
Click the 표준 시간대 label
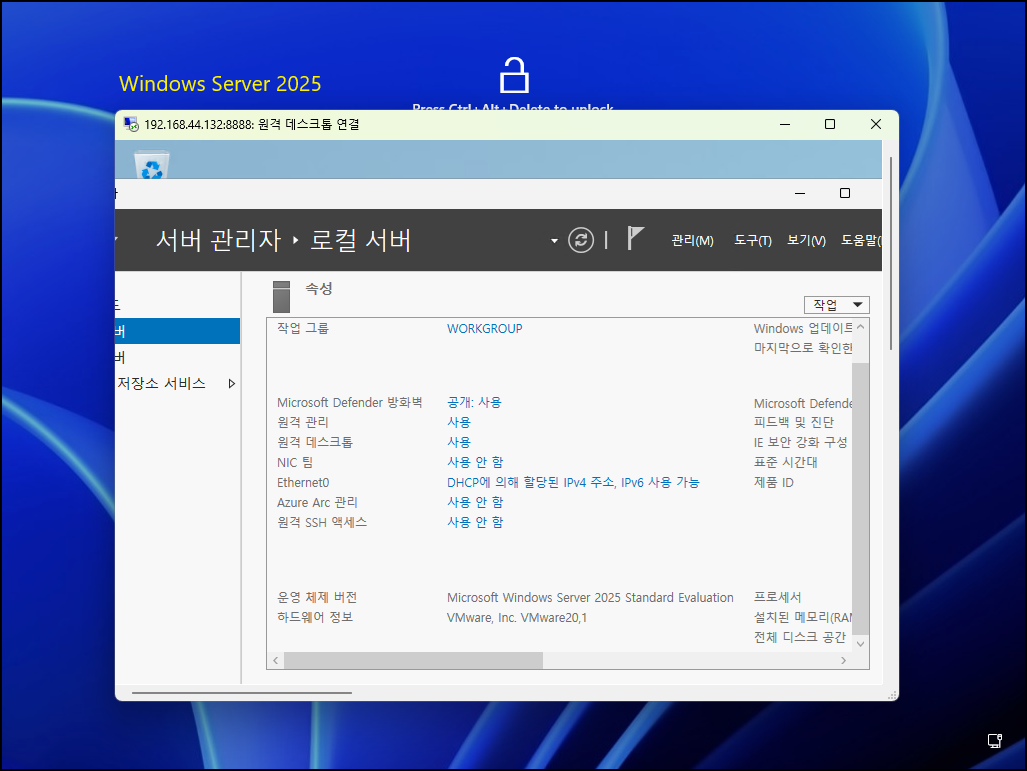pos(785,462)
